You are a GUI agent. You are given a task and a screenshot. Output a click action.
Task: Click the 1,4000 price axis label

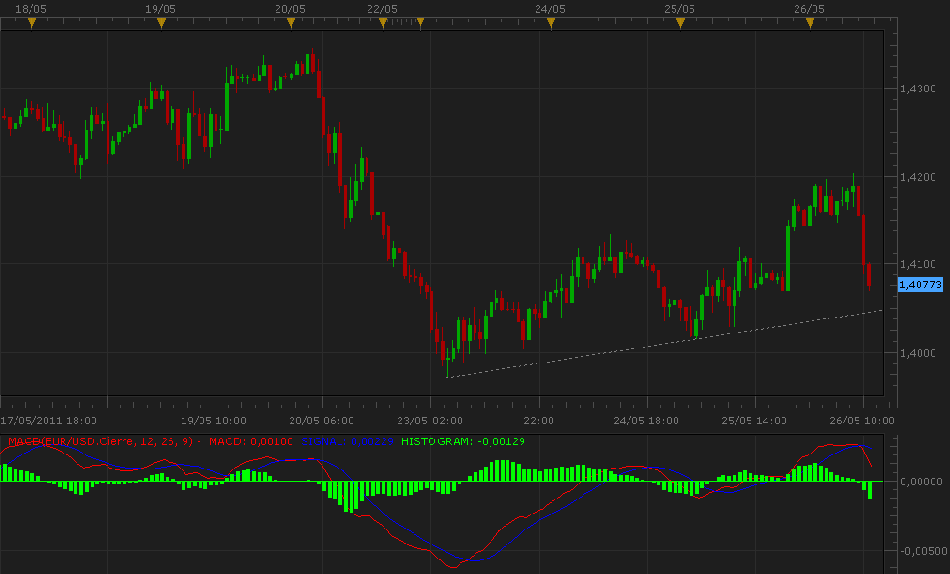click(917, 353)
